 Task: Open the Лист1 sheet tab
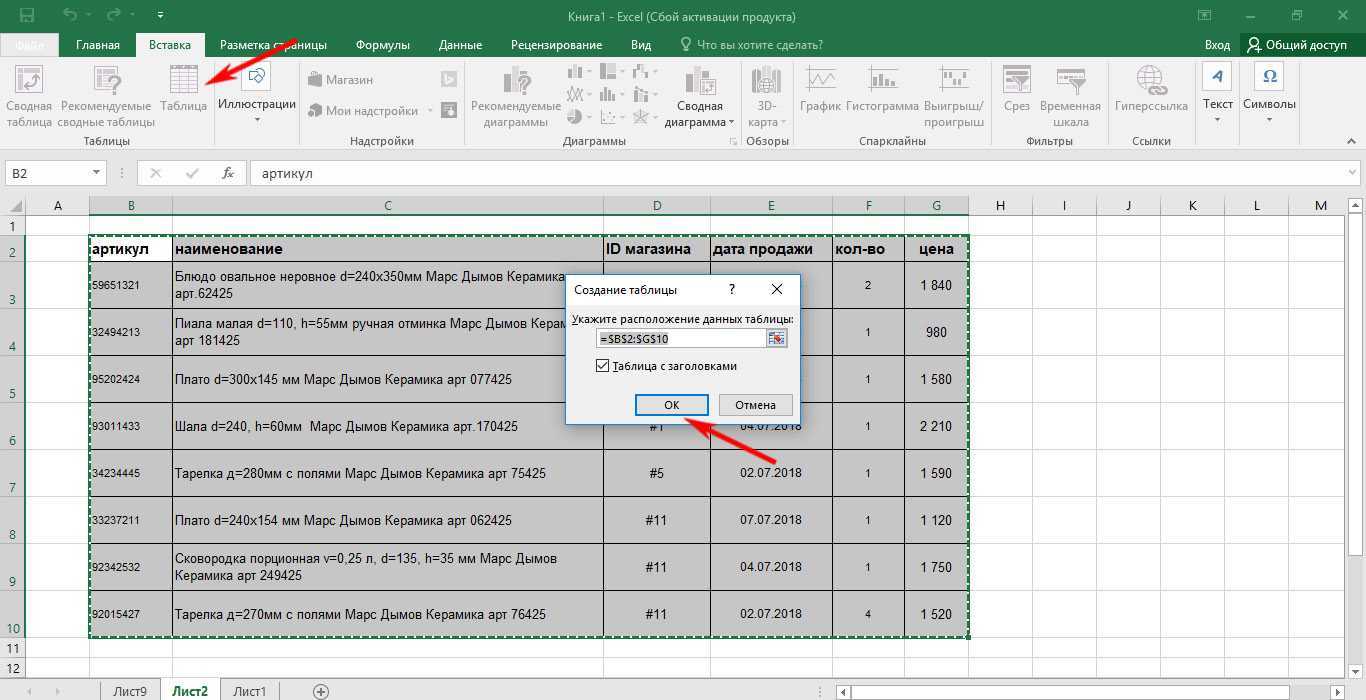click(x=249, y=691)
